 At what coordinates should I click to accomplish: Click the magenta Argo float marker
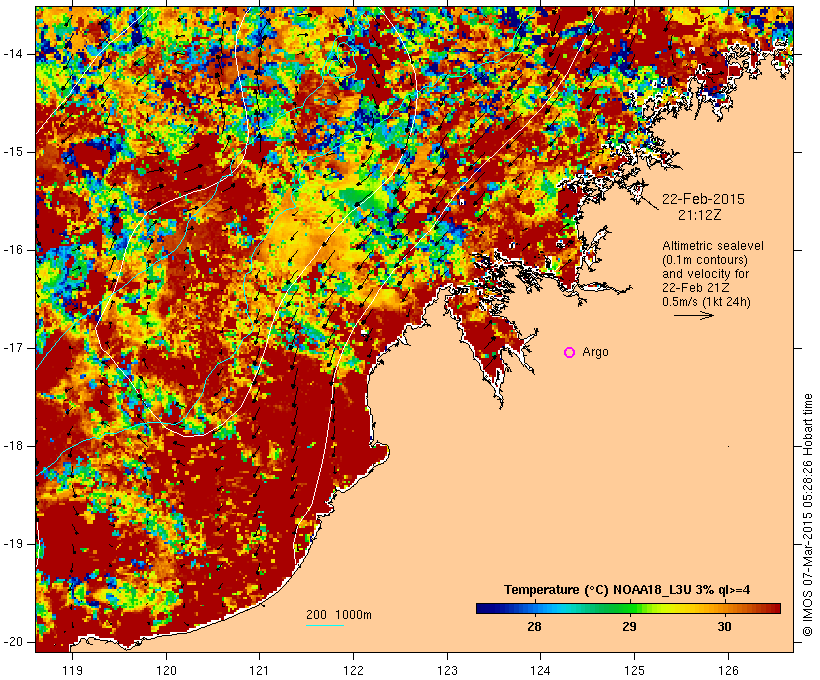(570, 353)
